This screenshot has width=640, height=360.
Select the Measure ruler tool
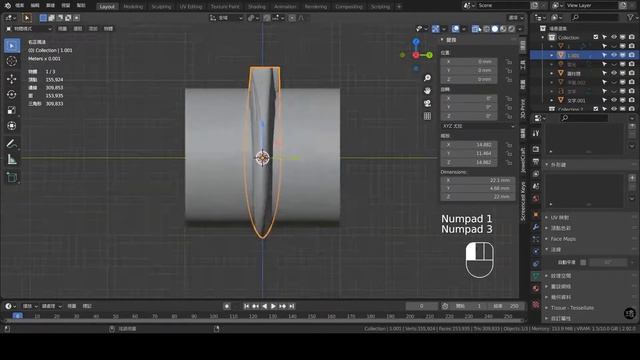(12, 160)
